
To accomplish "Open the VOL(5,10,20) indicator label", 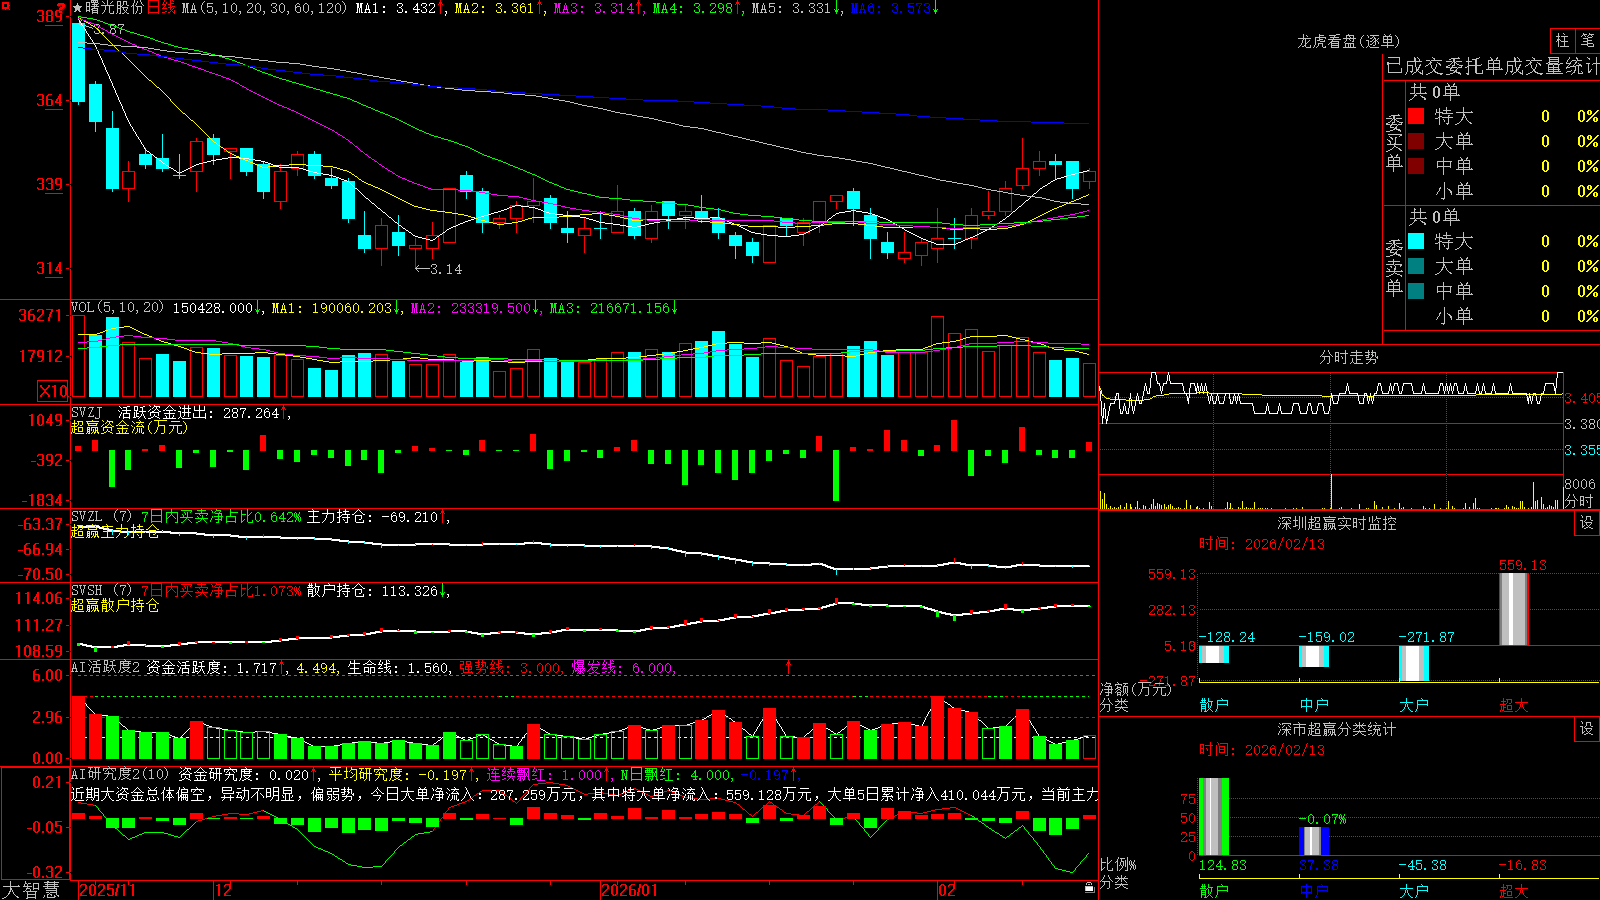I will click(117, 308).
